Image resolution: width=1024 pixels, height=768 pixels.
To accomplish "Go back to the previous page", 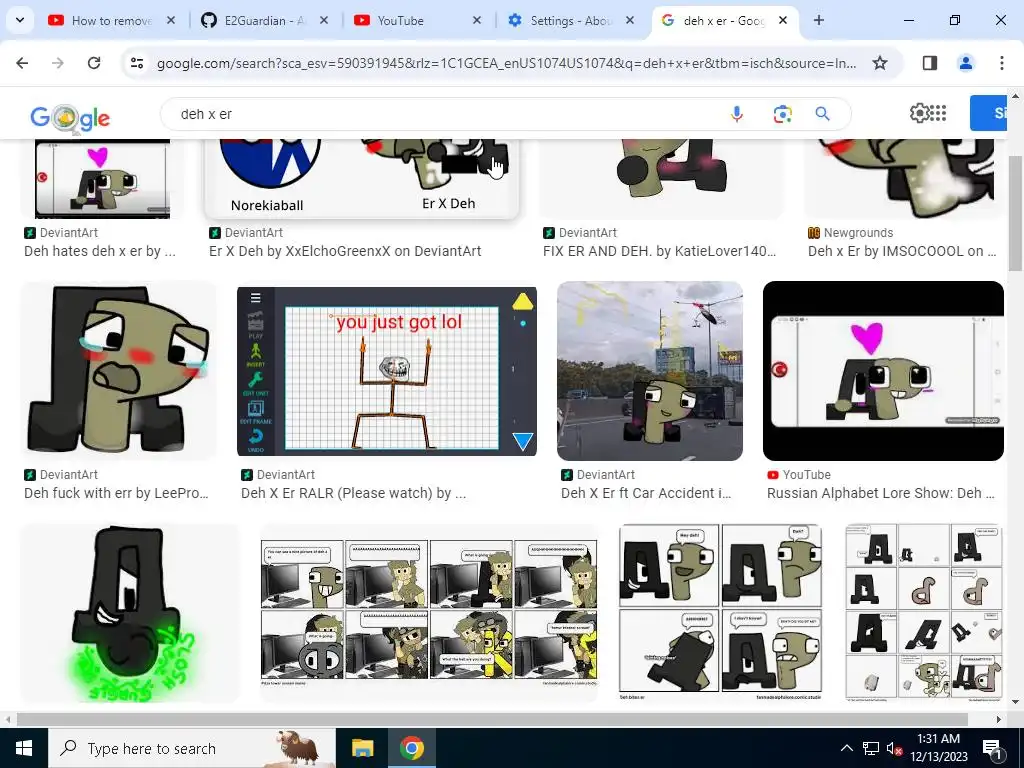I will pos(22,63).
